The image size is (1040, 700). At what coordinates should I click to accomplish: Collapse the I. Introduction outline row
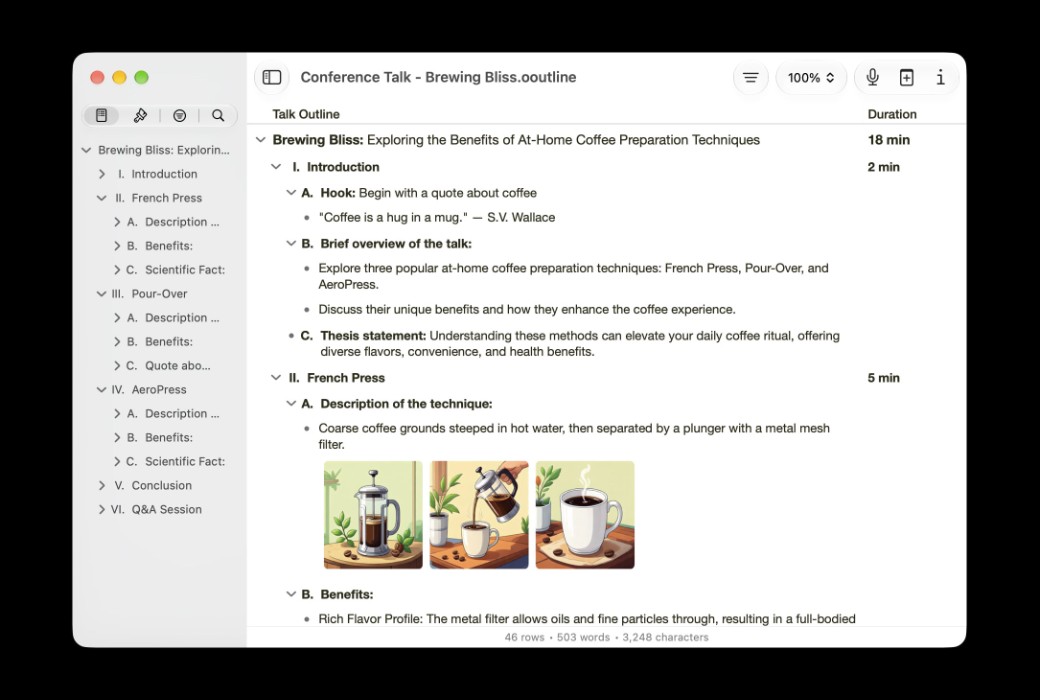click(276, 167)
